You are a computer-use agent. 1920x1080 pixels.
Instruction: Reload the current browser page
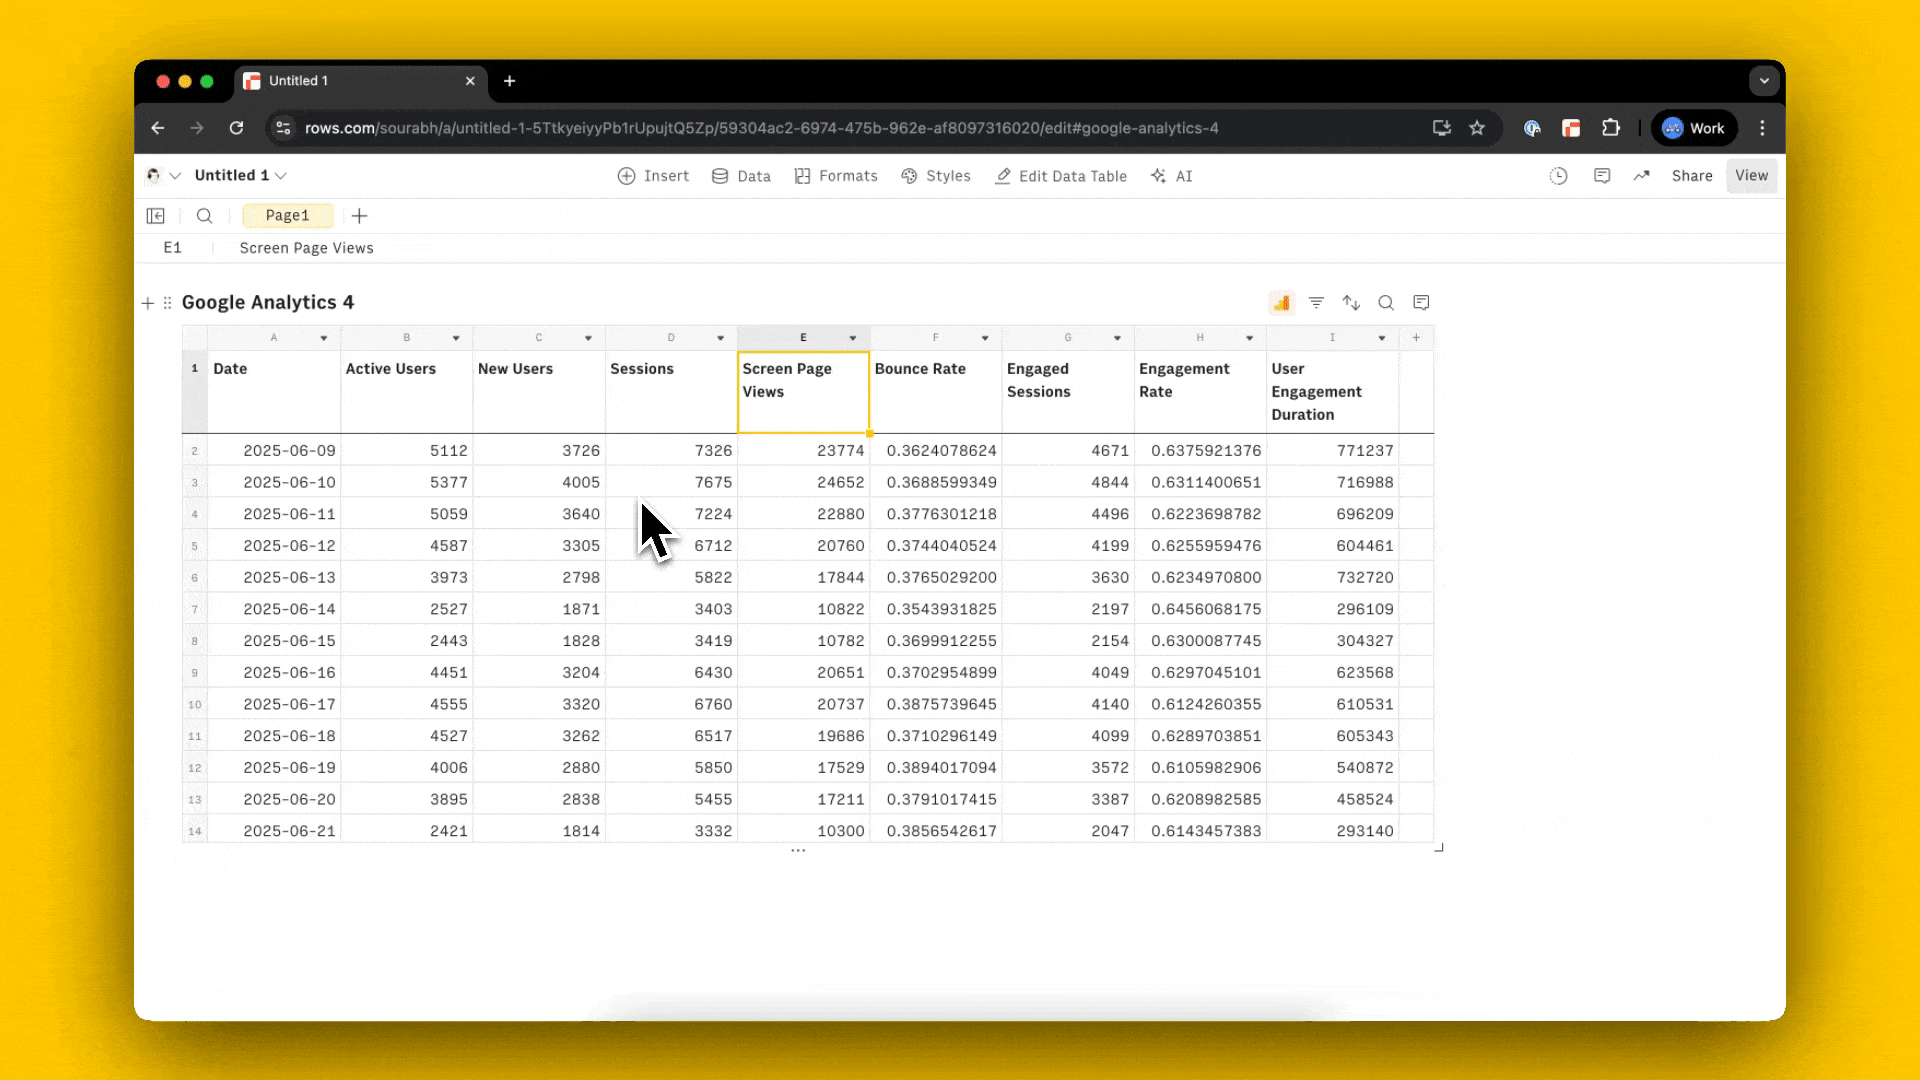236,128
